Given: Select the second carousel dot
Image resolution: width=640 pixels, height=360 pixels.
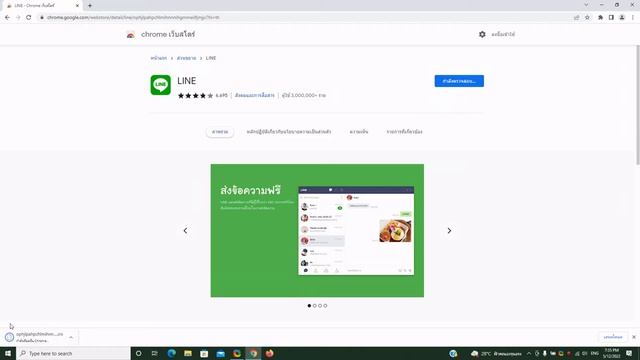Looking at the screenshot, I should click(x=315, y=306).
